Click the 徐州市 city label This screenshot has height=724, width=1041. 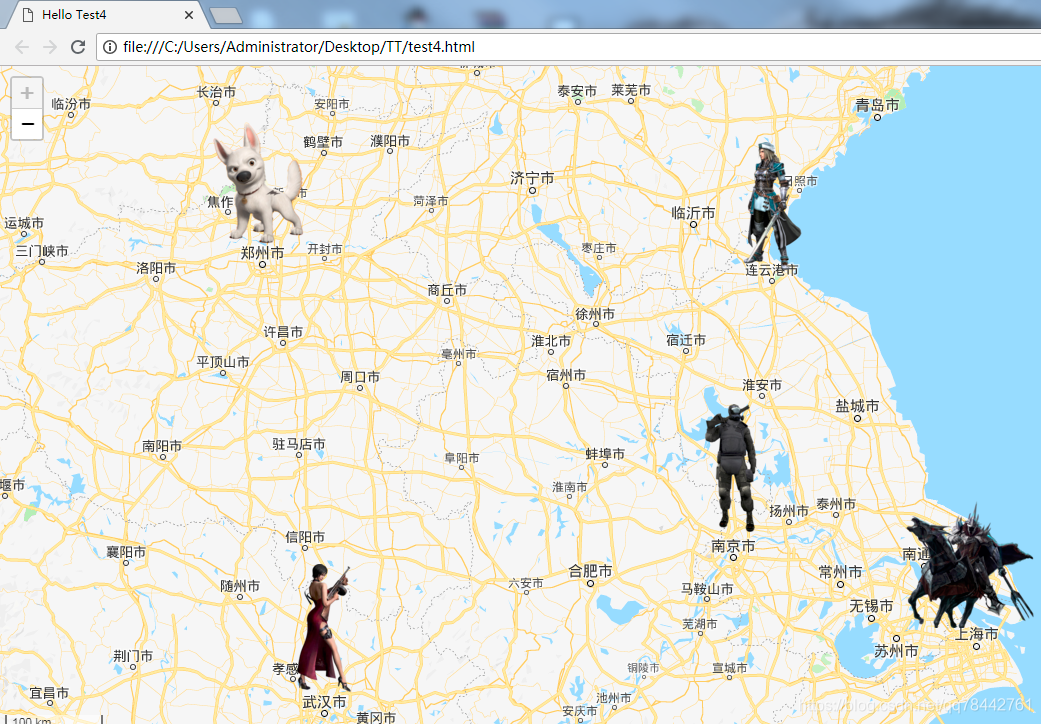click(595, 314)
